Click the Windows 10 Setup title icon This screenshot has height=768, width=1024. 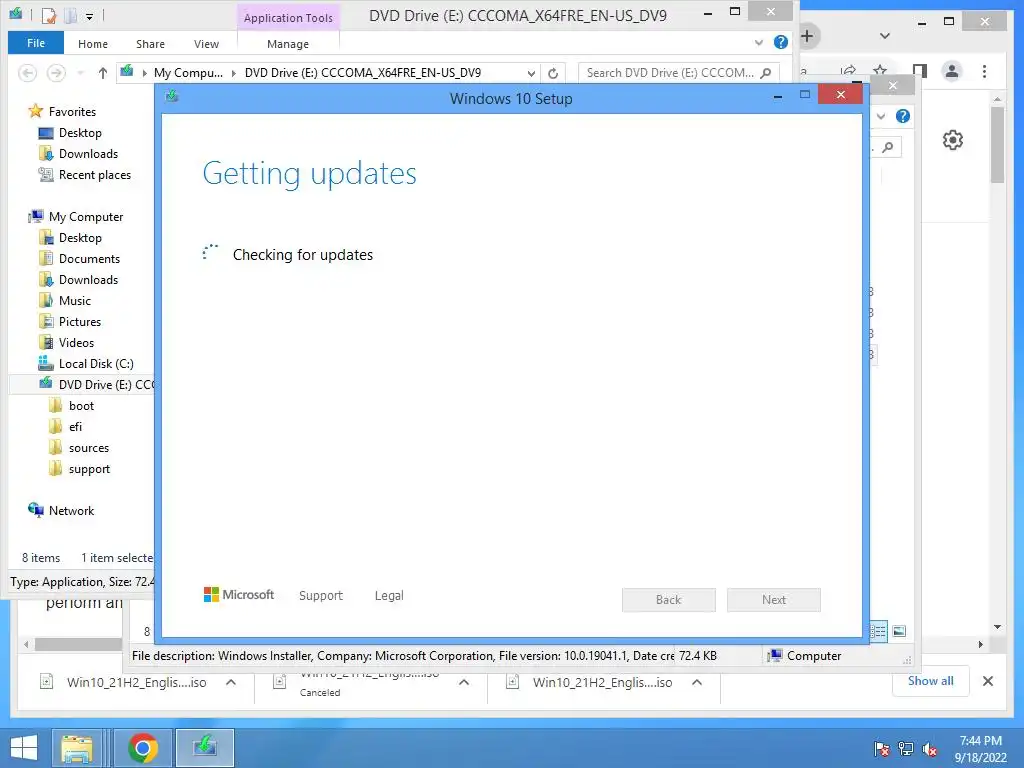click(x=172, y=96)
